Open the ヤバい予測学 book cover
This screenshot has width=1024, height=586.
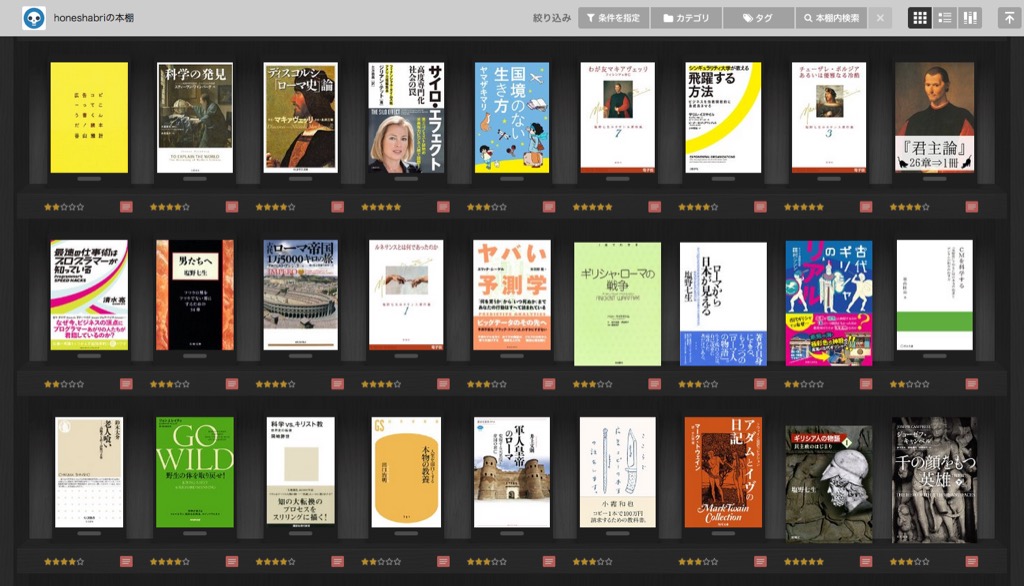pyautogui.click(x=512, y=295)
